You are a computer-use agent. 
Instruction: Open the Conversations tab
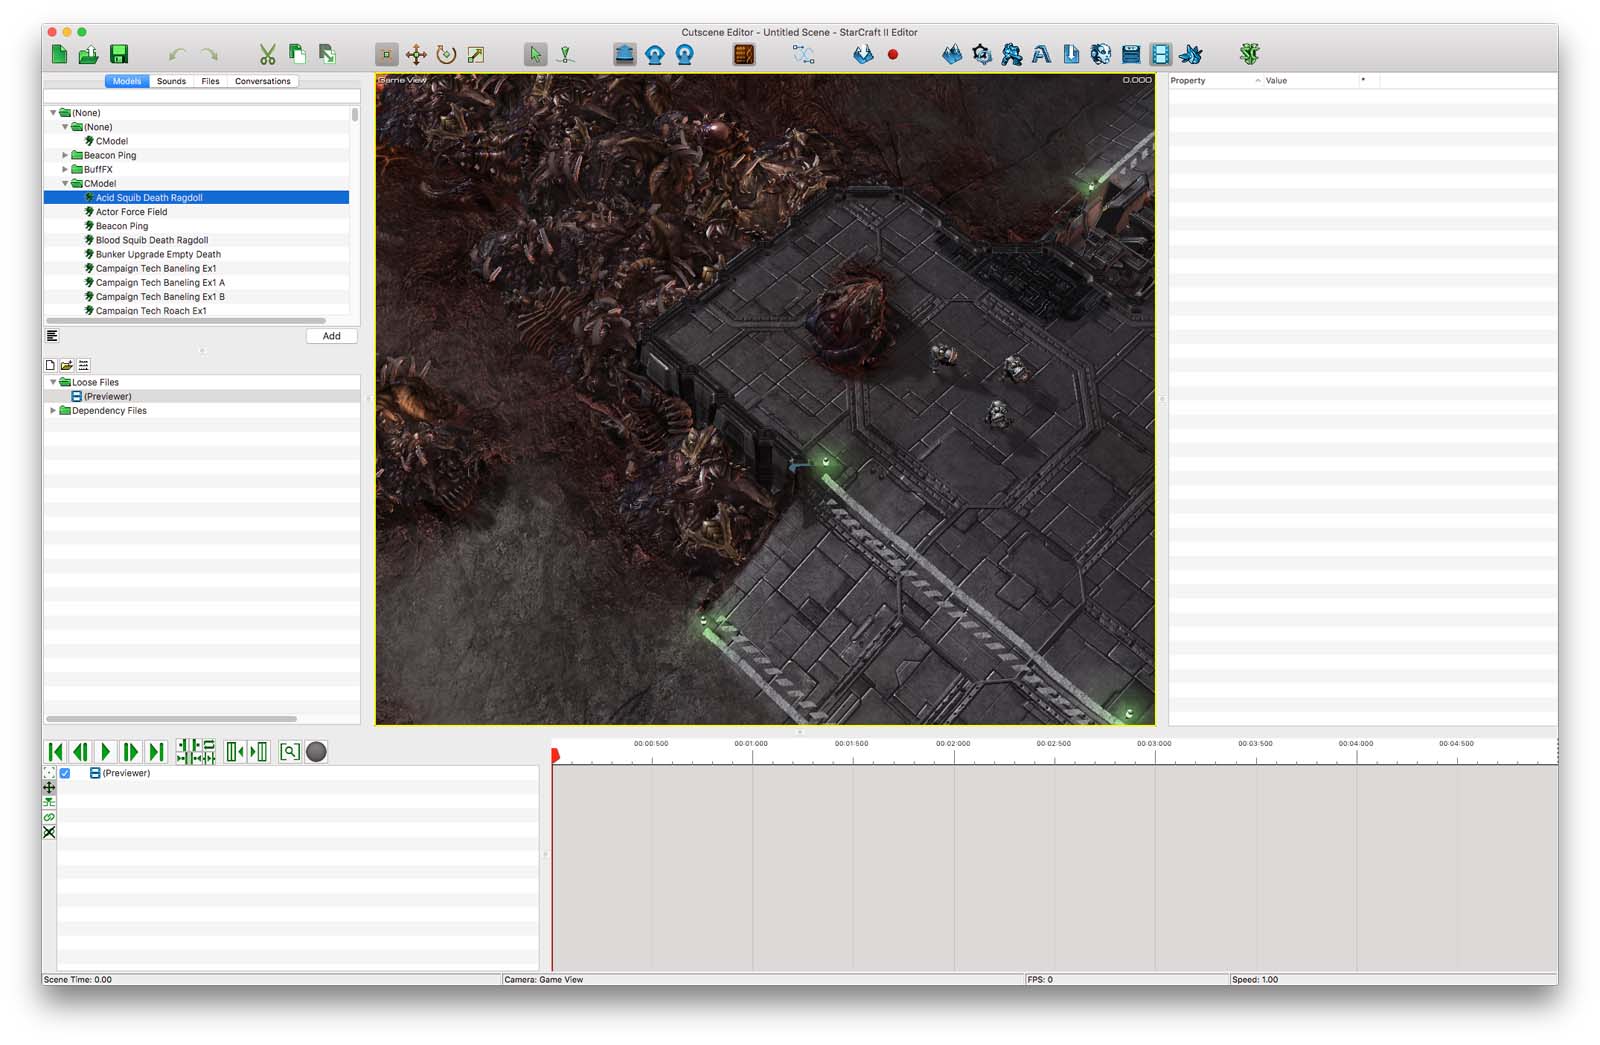262,81
